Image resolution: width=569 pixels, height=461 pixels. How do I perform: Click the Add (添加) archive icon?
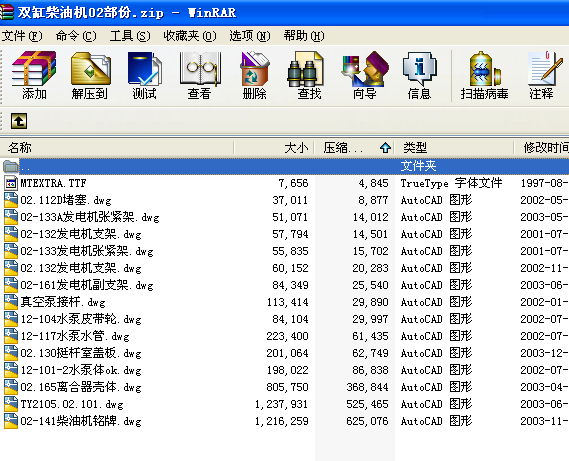34,69
